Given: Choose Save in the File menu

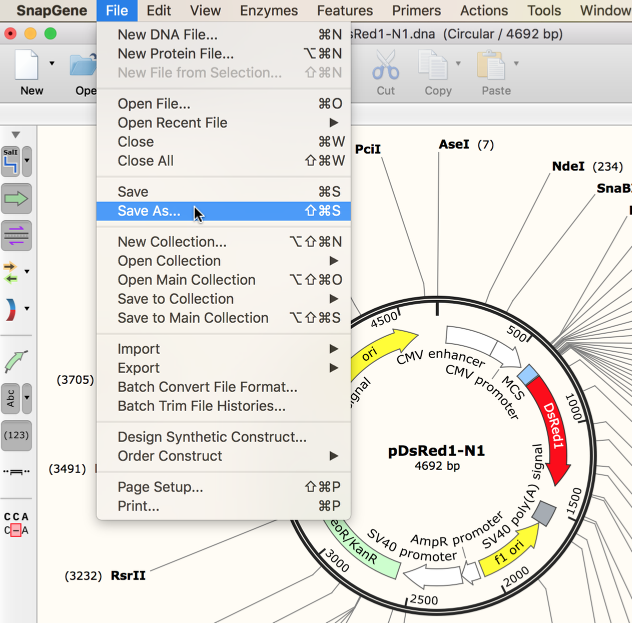Looking at the screenshot, I should pyautogui.click(x=224, y=192).
